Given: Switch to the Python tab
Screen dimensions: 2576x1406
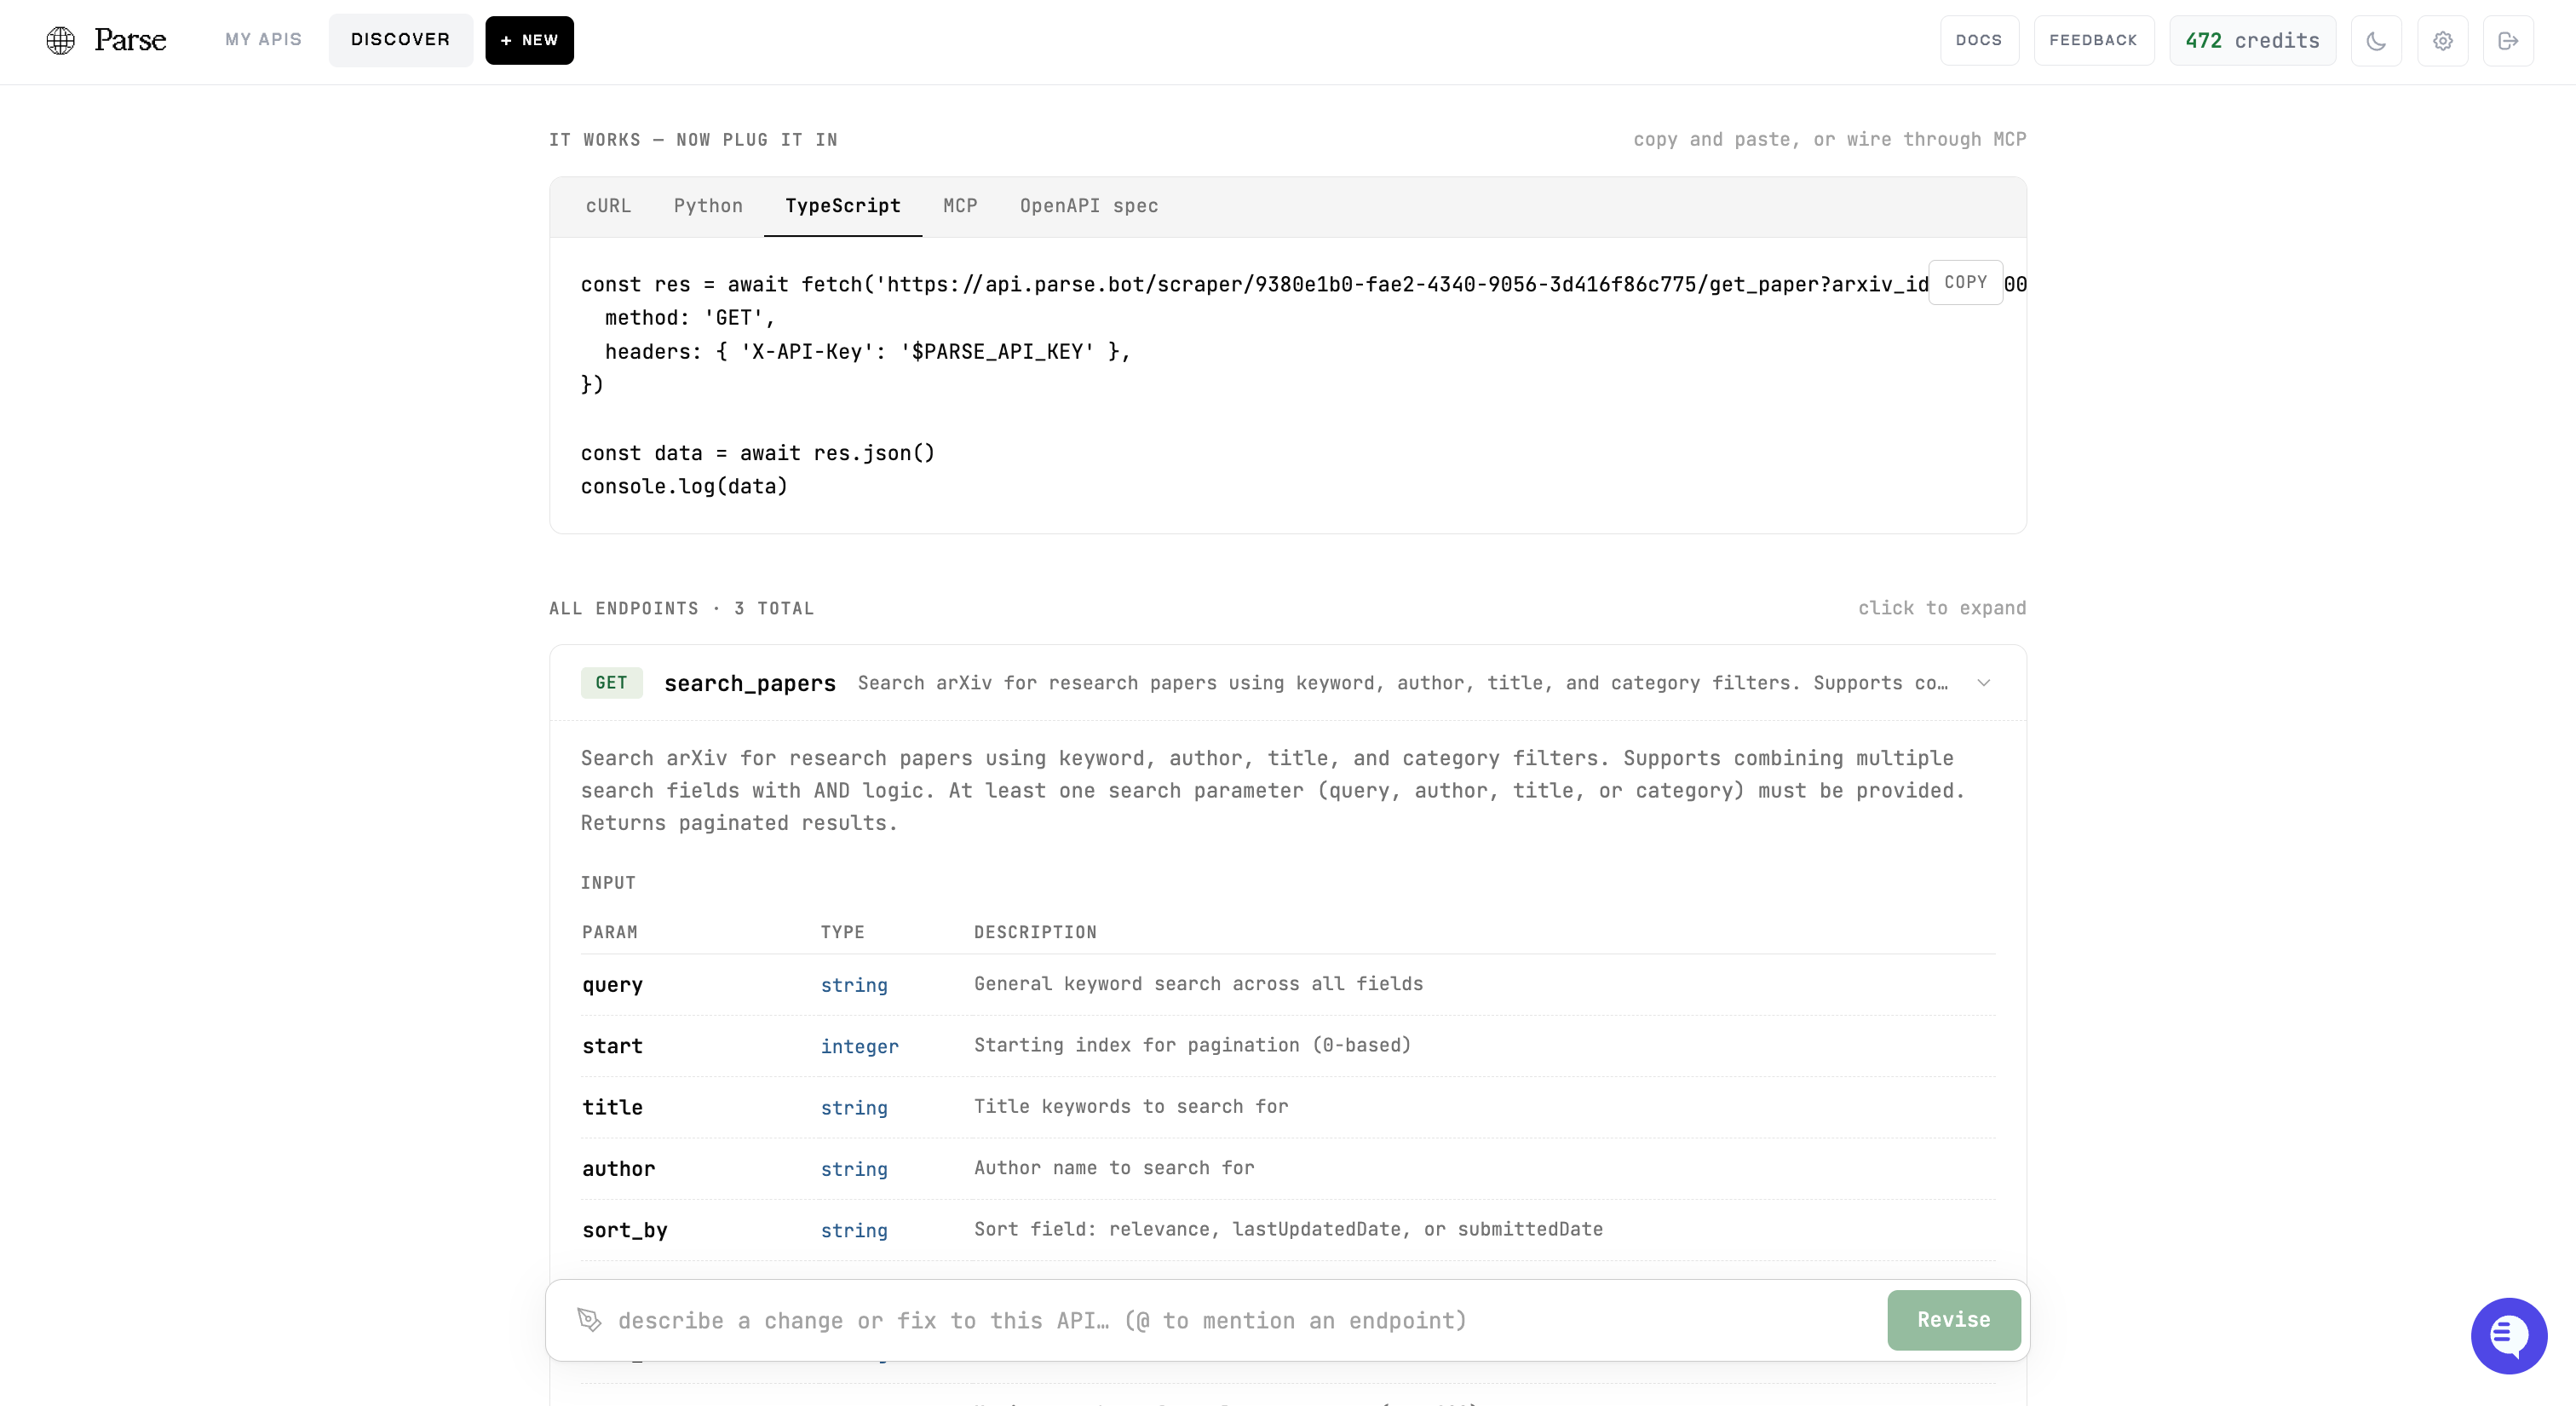Looking at the screenshot, I should [x=708, y=206].
